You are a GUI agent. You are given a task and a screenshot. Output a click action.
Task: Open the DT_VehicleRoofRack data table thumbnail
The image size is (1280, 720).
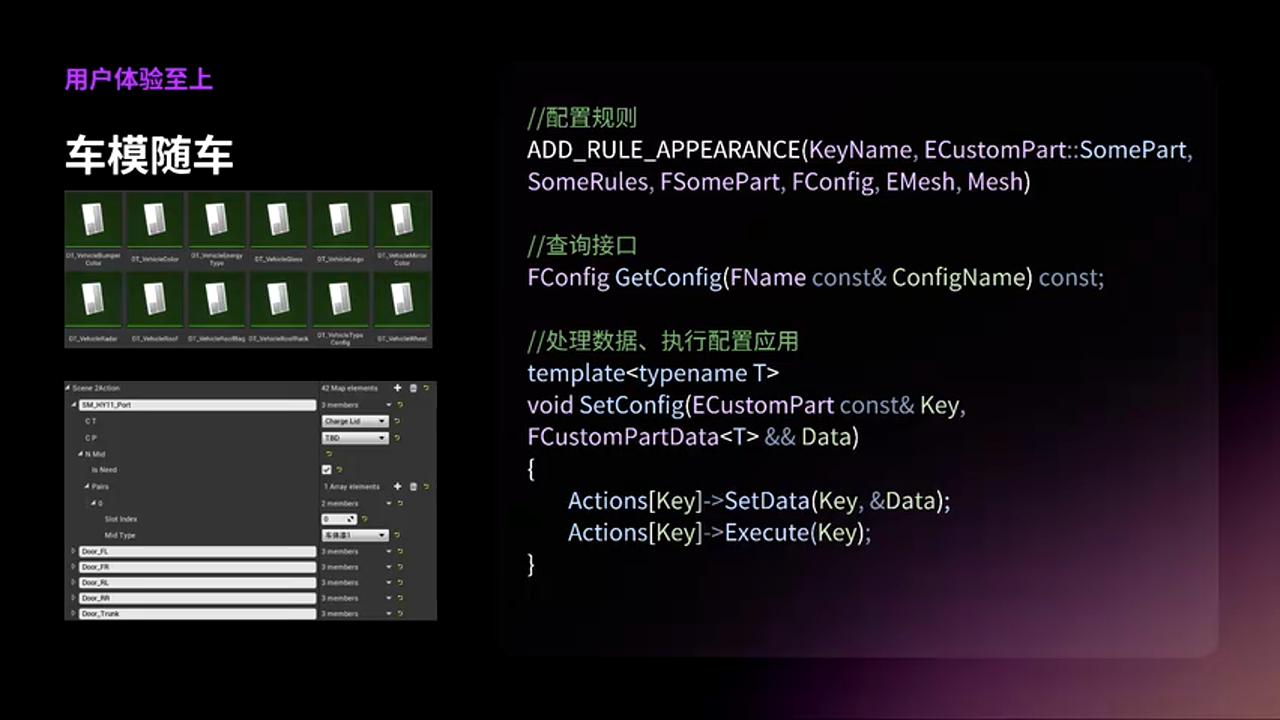(278, 300)
